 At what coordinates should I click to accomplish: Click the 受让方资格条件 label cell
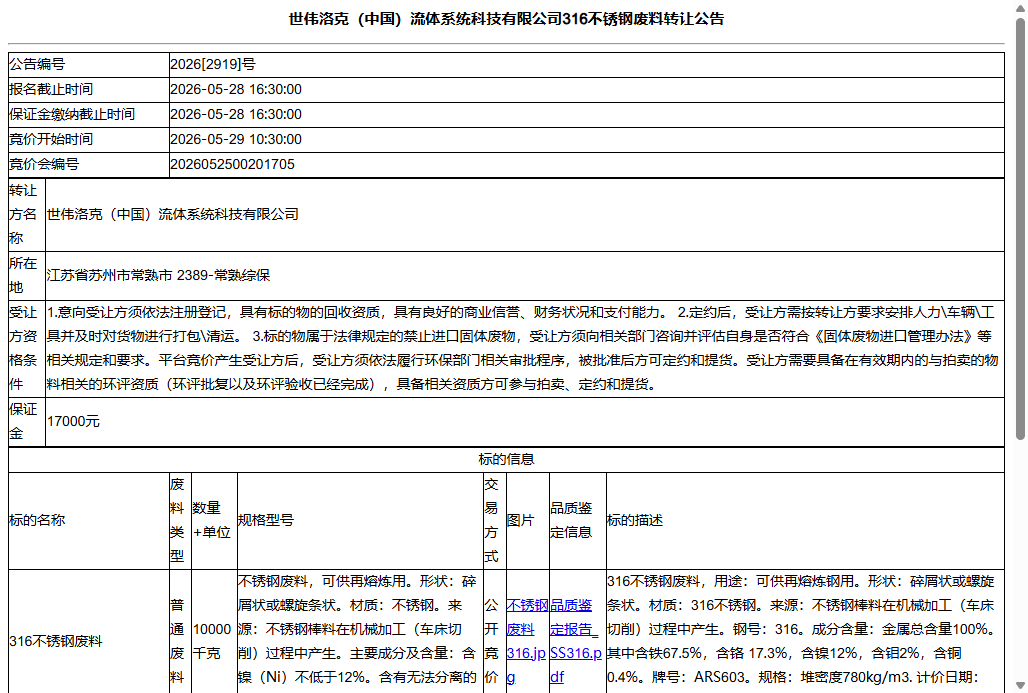[27, 348]
